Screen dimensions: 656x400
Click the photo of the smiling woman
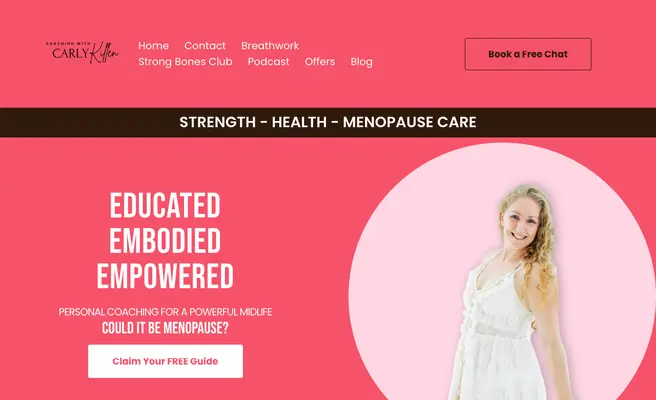(511, 293)
